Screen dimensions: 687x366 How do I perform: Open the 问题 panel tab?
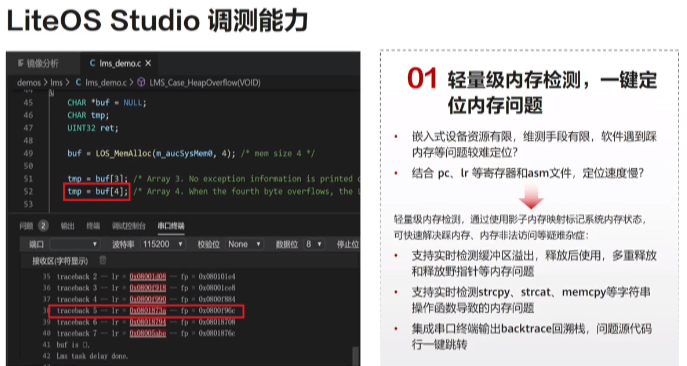26,226
